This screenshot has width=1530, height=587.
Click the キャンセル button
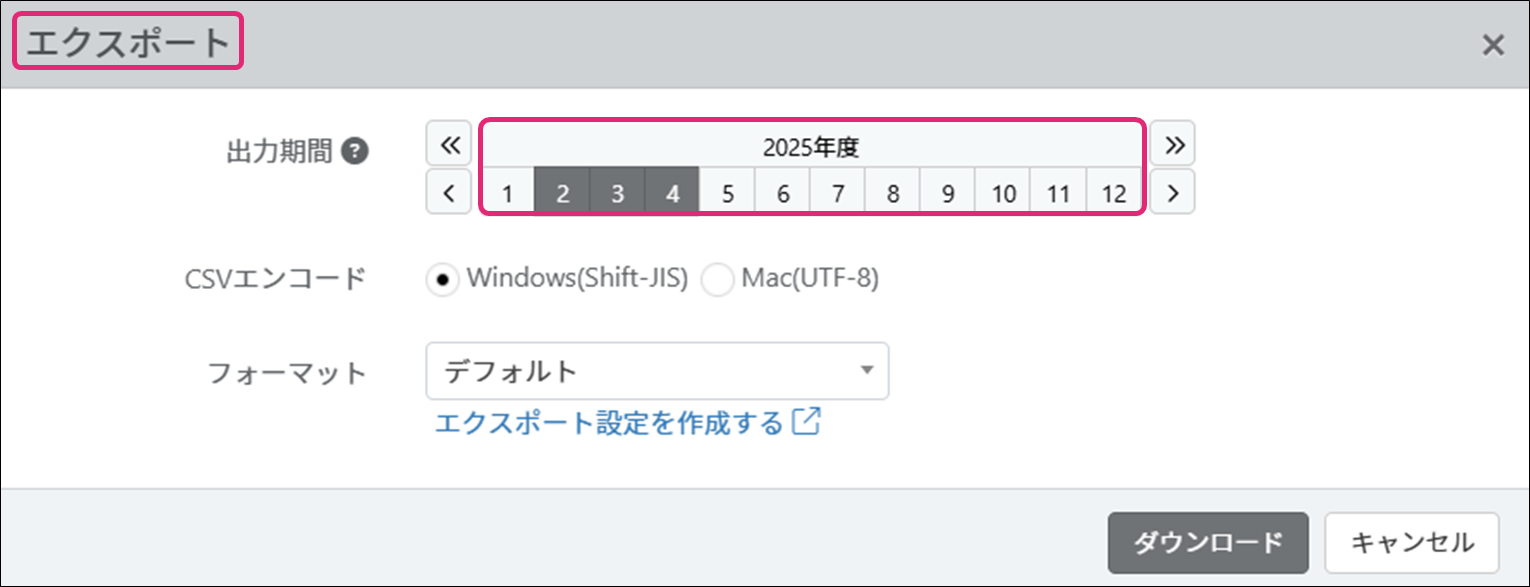pos(1412,543)
